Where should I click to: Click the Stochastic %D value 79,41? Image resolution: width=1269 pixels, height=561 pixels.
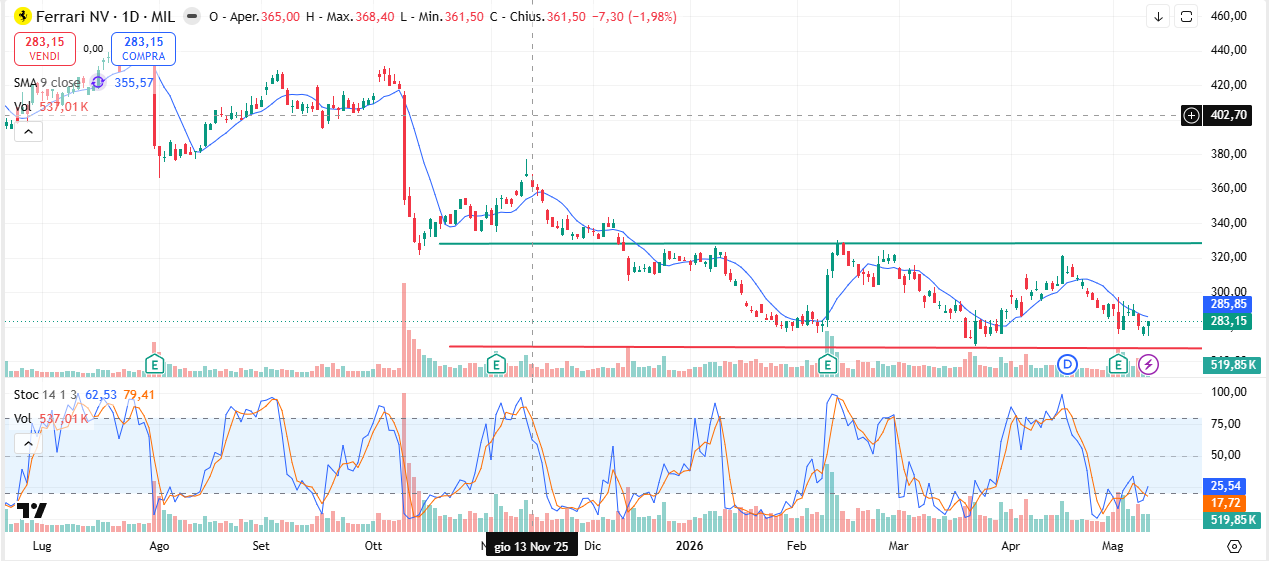[x=139, y=395]
